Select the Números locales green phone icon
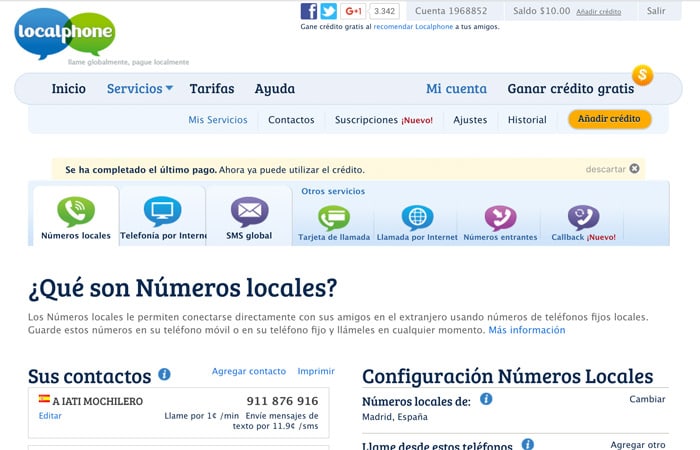Image resolution: width=700 pixels, height=450 pixels. click(x=76, y=212)
